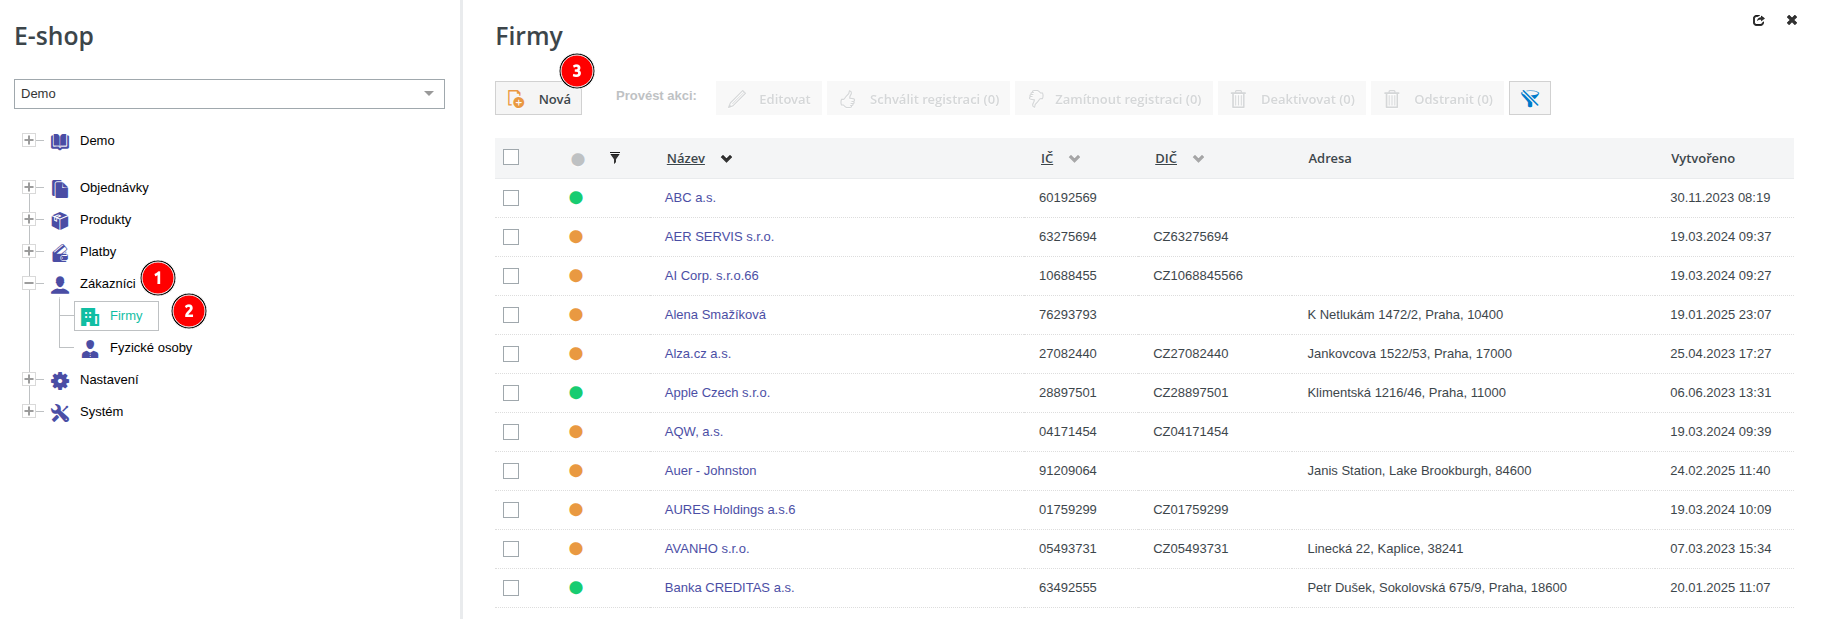Click the Platby icon in sidebar
Viewport: 1825px width, 619px height.
point(60,252)
